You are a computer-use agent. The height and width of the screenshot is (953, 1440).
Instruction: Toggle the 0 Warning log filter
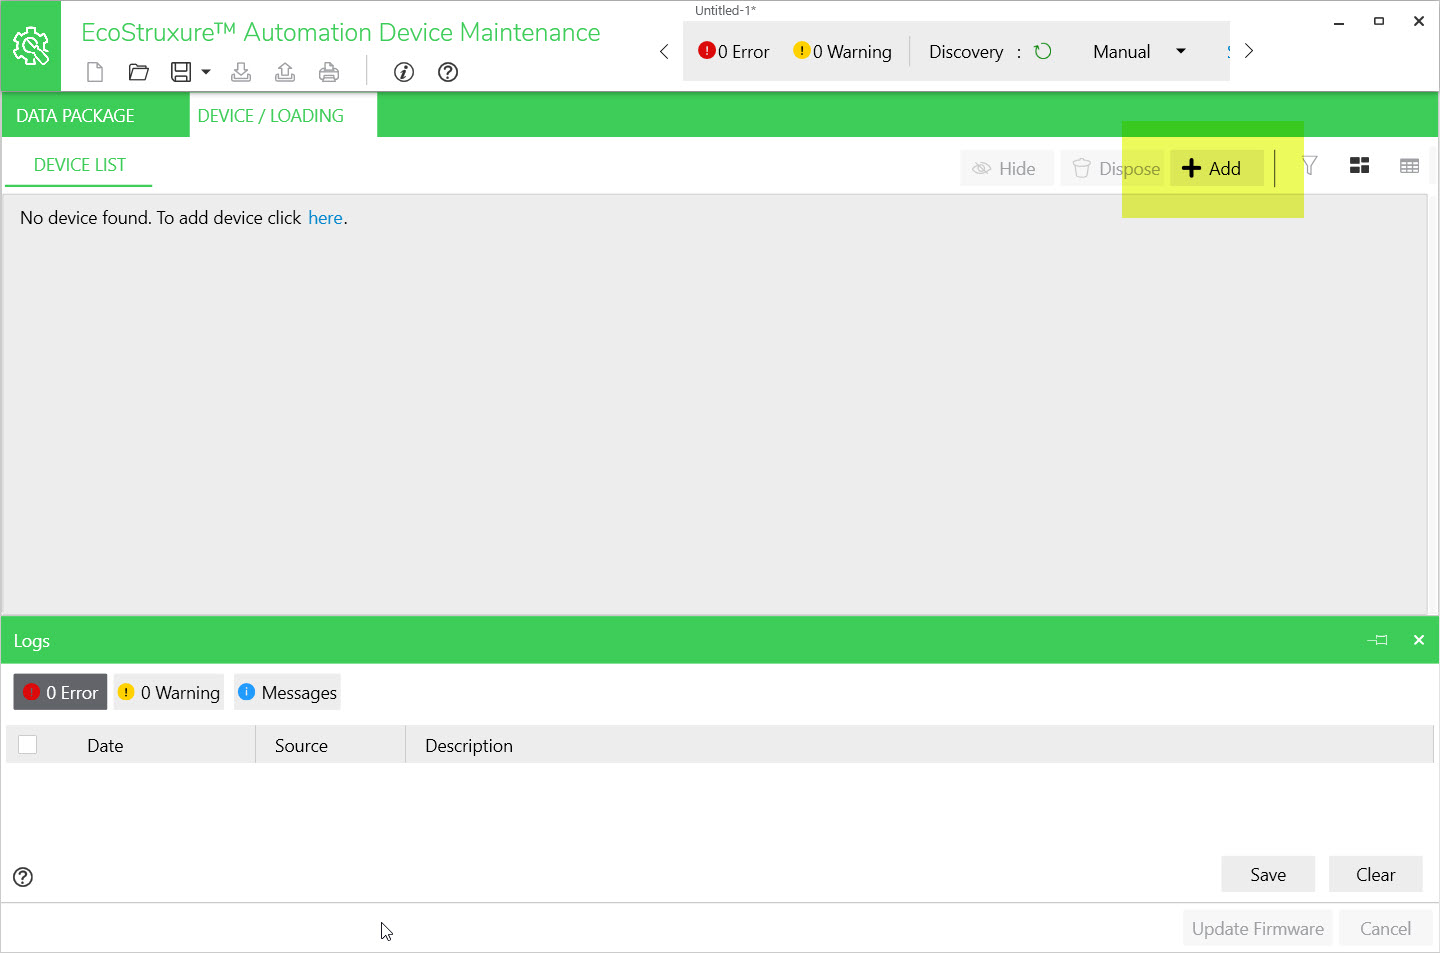tap(168, 692)
